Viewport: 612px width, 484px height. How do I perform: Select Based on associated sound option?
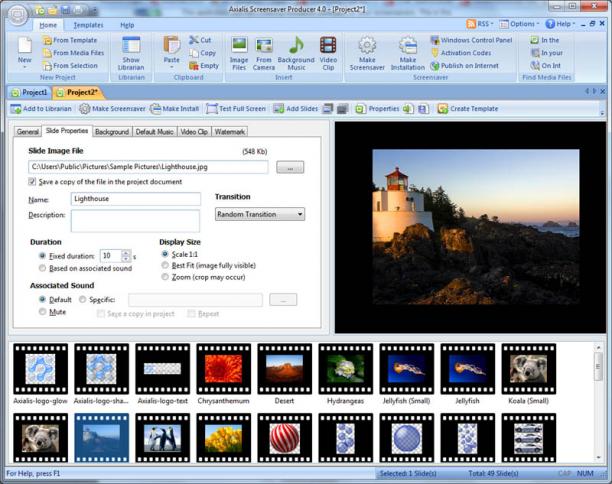coord(42,268)
